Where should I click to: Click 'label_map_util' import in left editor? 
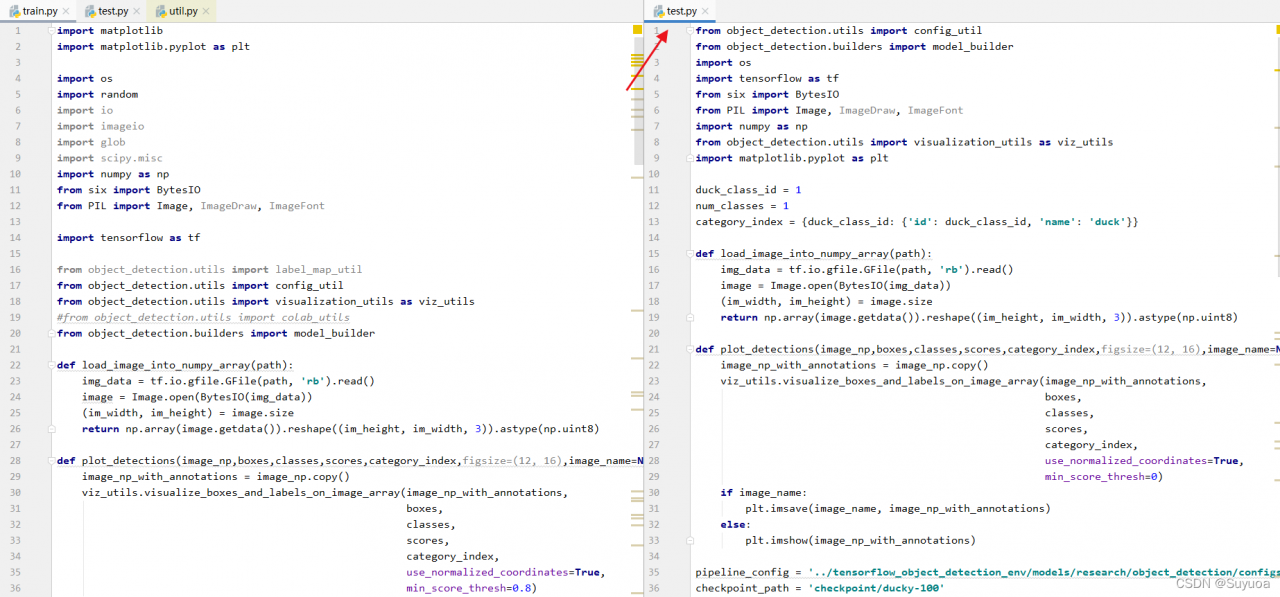pos(318,269)
